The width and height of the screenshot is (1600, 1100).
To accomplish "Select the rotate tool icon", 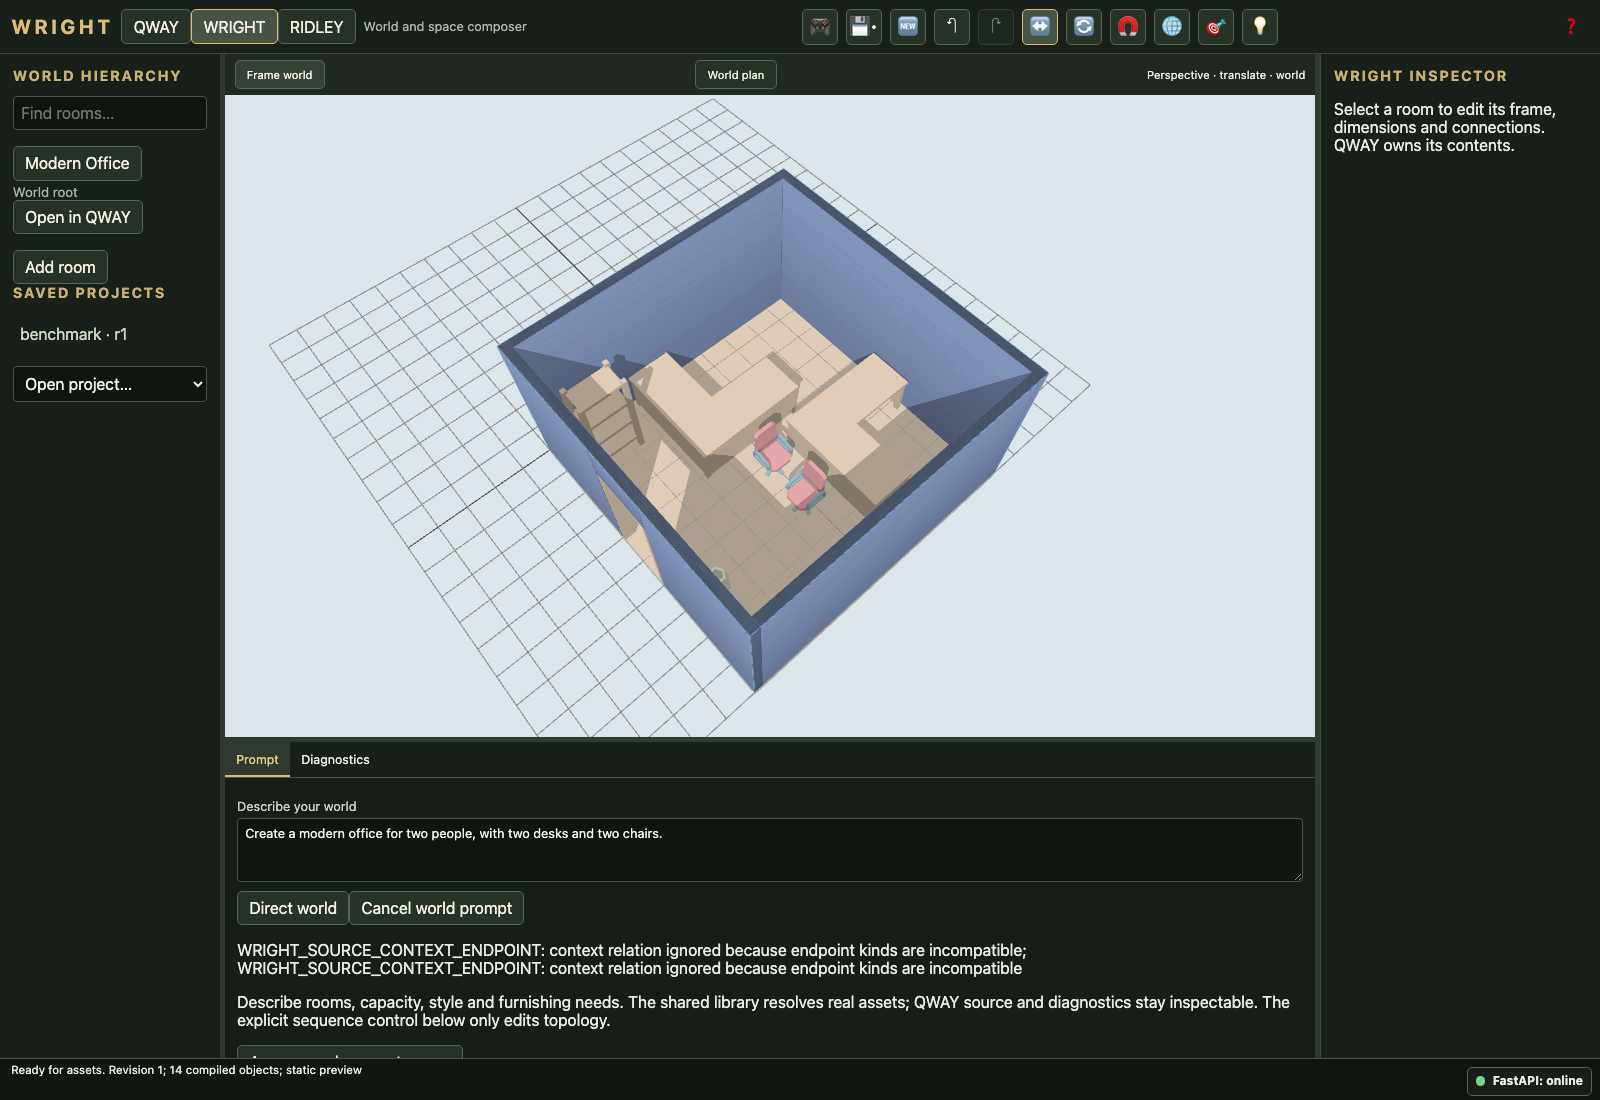I will tap(1084, 27).
